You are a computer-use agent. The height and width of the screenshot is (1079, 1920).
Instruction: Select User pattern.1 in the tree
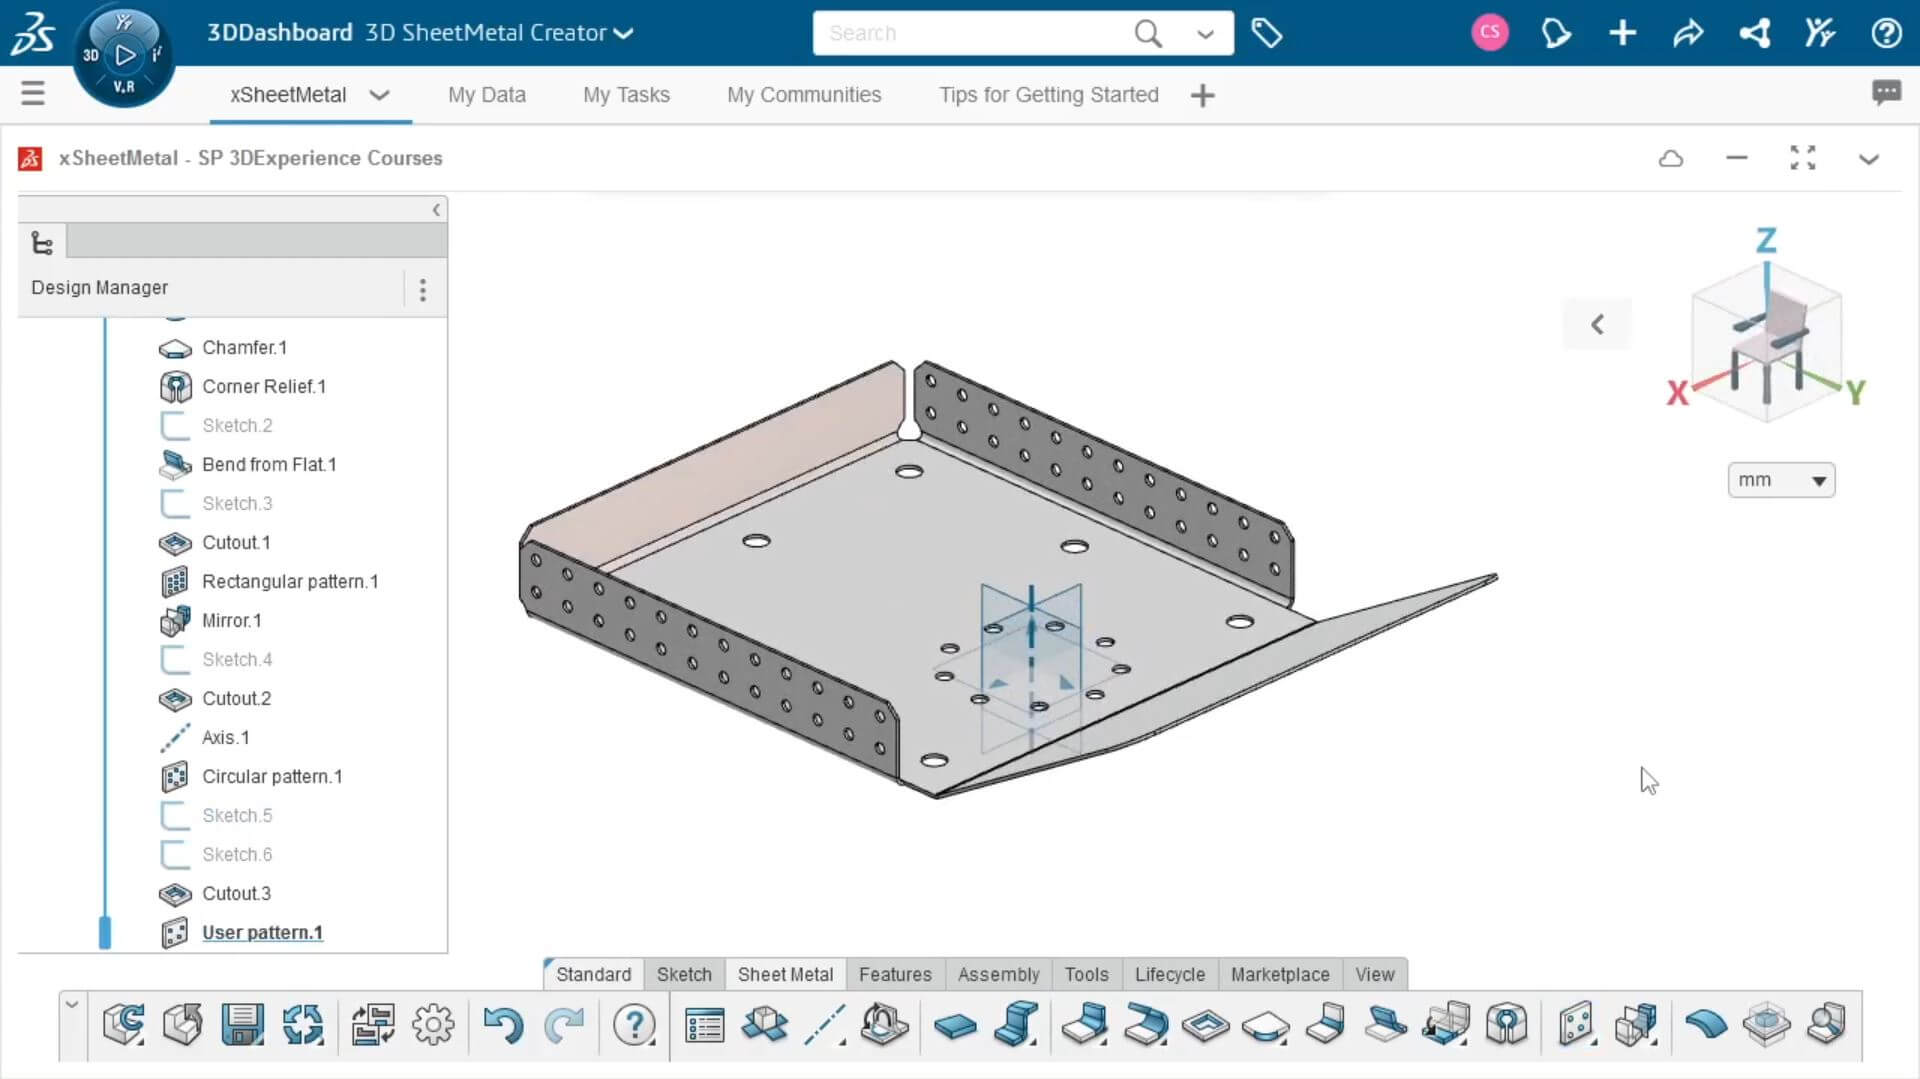pyautogui.click(x=262, y=932)
